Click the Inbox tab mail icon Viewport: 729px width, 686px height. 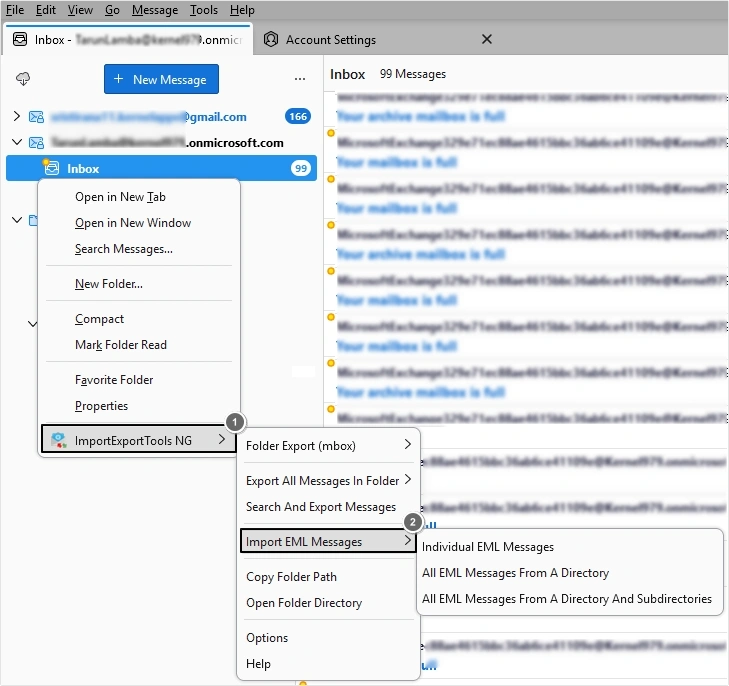[20, 40]
